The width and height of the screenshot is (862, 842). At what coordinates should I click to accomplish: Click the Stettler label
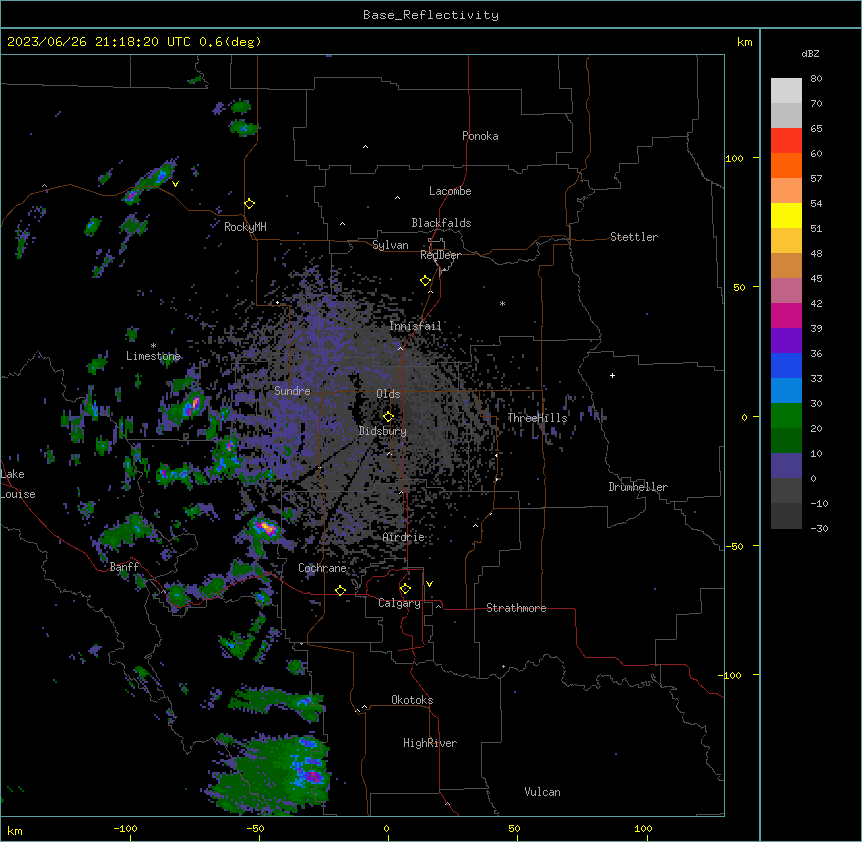634,237
